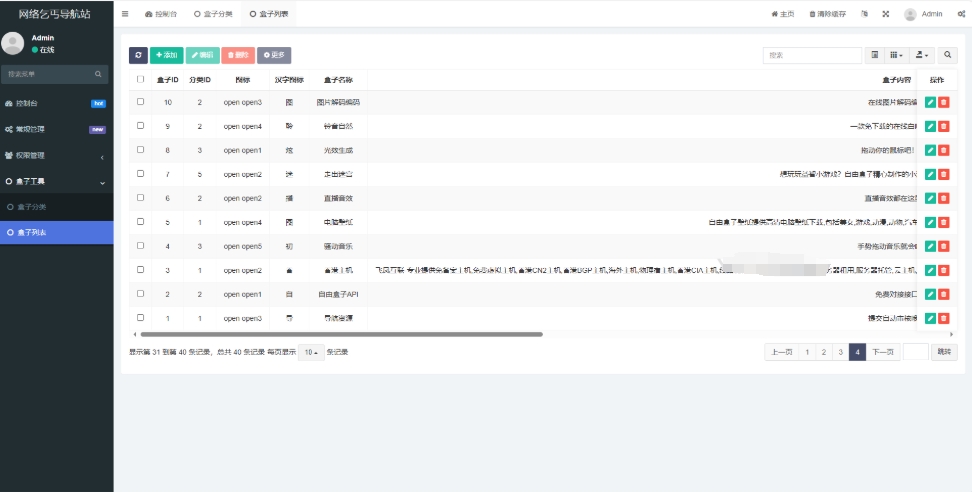This screenshot has width=972, height=492.
Task: Toggle the sidebar with the hamburger icon
Action: click(125, 14)
